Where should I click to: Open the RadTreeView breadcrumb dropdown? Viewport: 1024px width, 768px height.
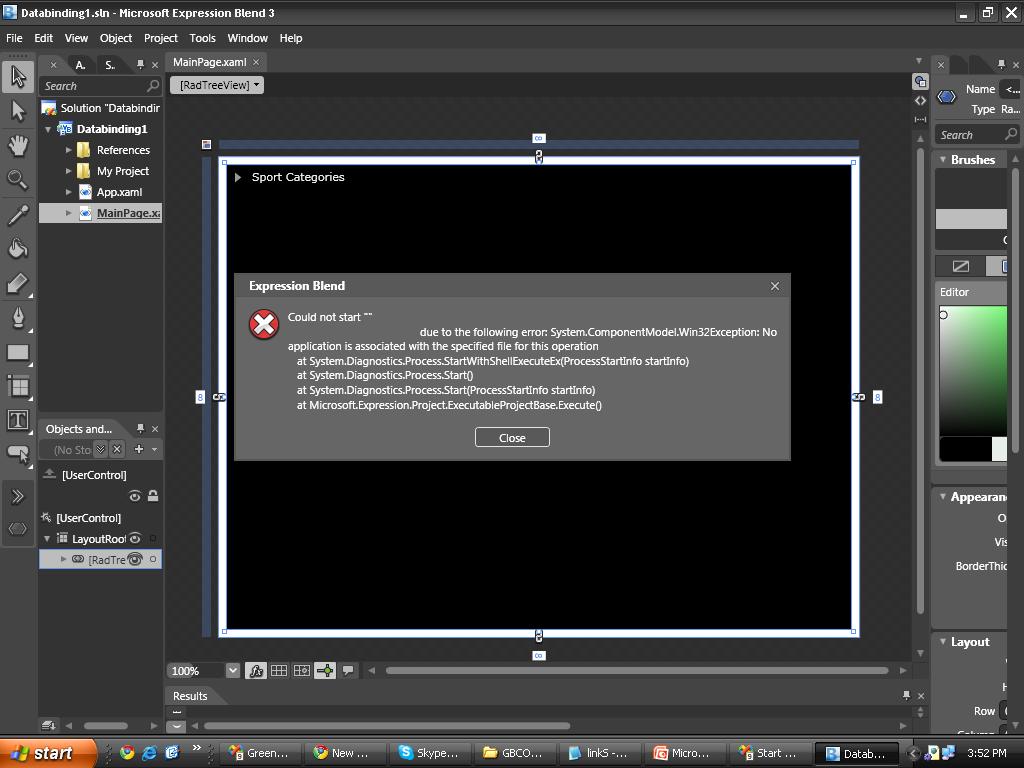pos(217,85)
